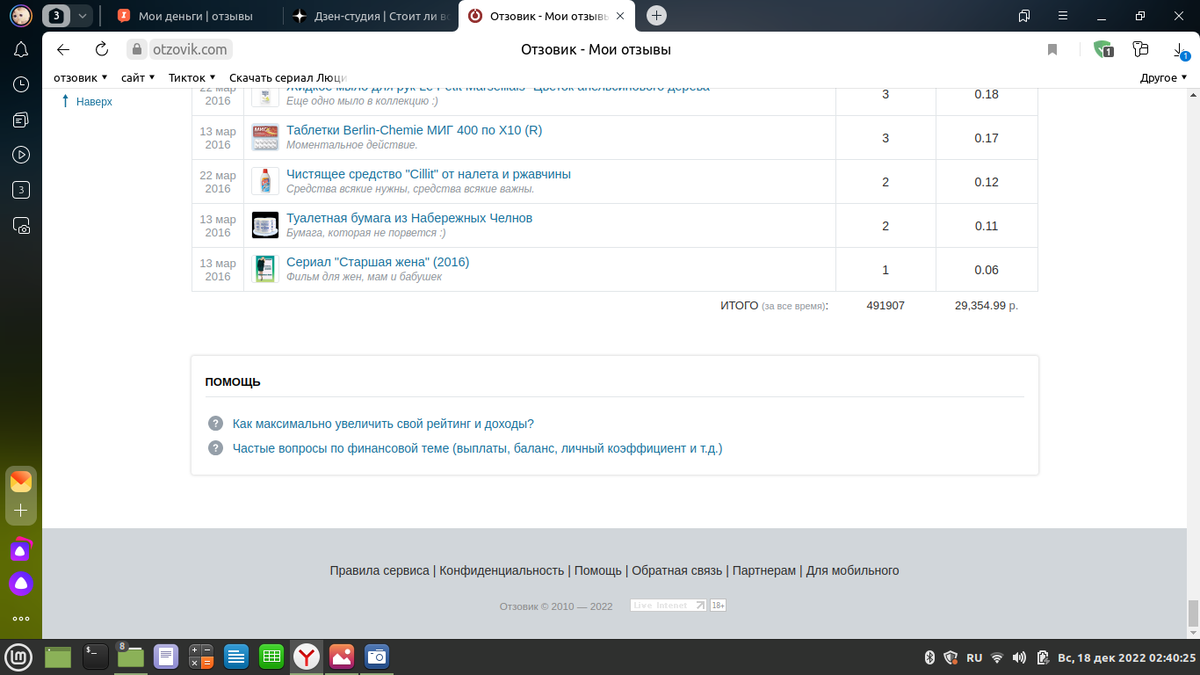Open the Linux Mint start menu
This screenshot has width=1200, height=675.
20,657
